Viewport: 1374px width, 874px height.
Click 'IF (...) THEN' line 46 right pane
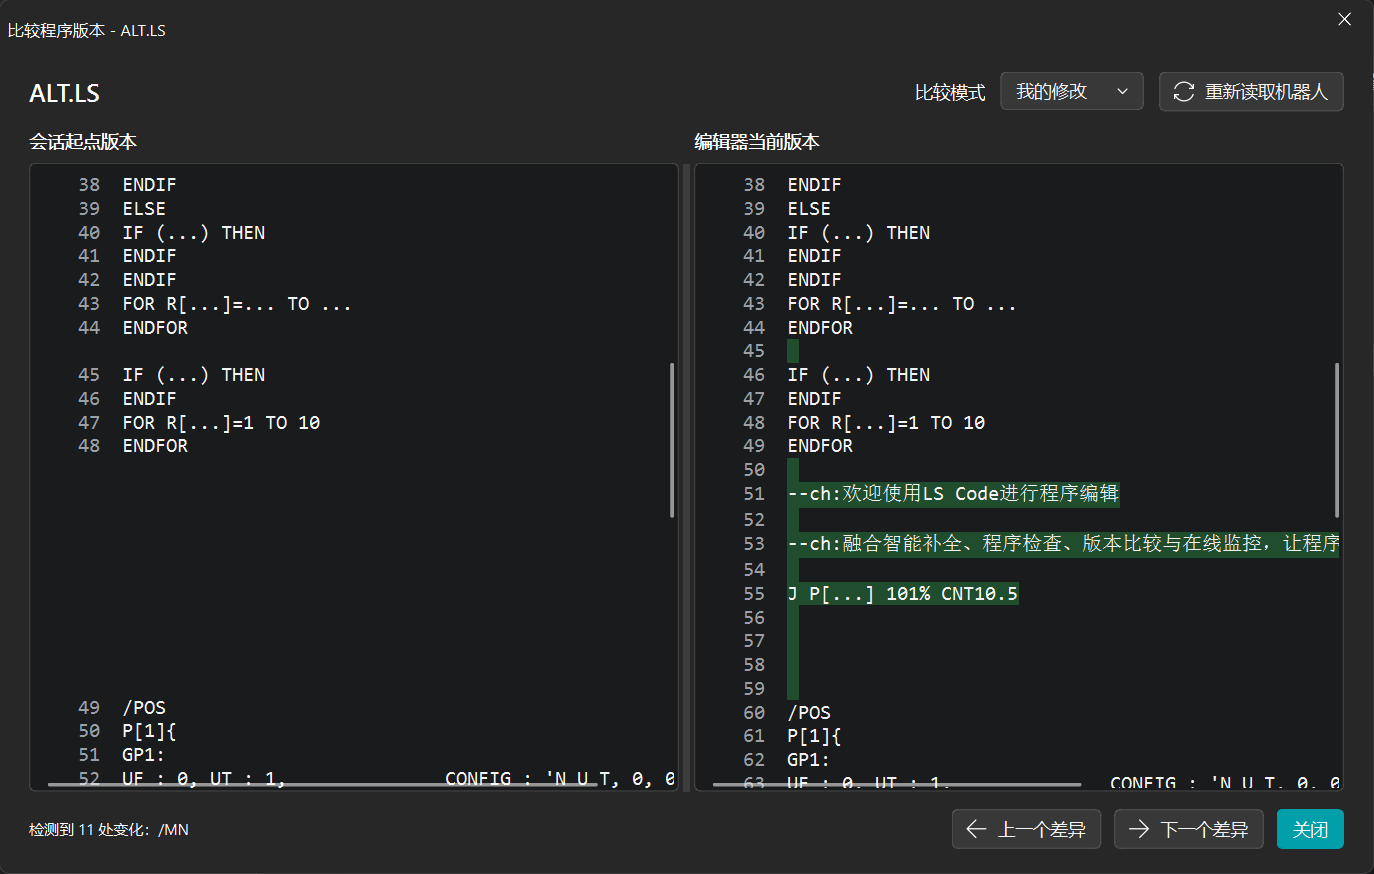point(859,375)
